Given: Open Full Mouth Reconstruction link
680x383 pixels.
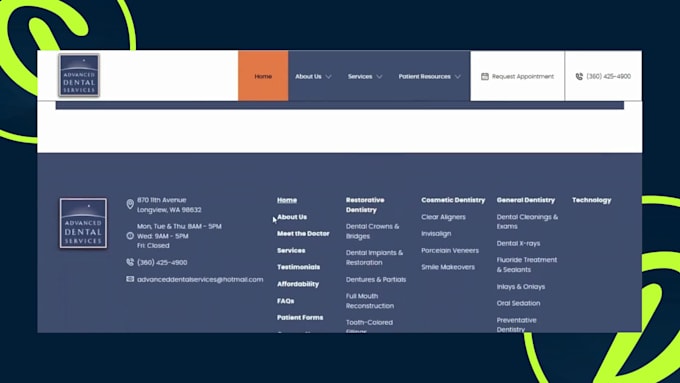Looking at the screenshot, I should [370, 301].
